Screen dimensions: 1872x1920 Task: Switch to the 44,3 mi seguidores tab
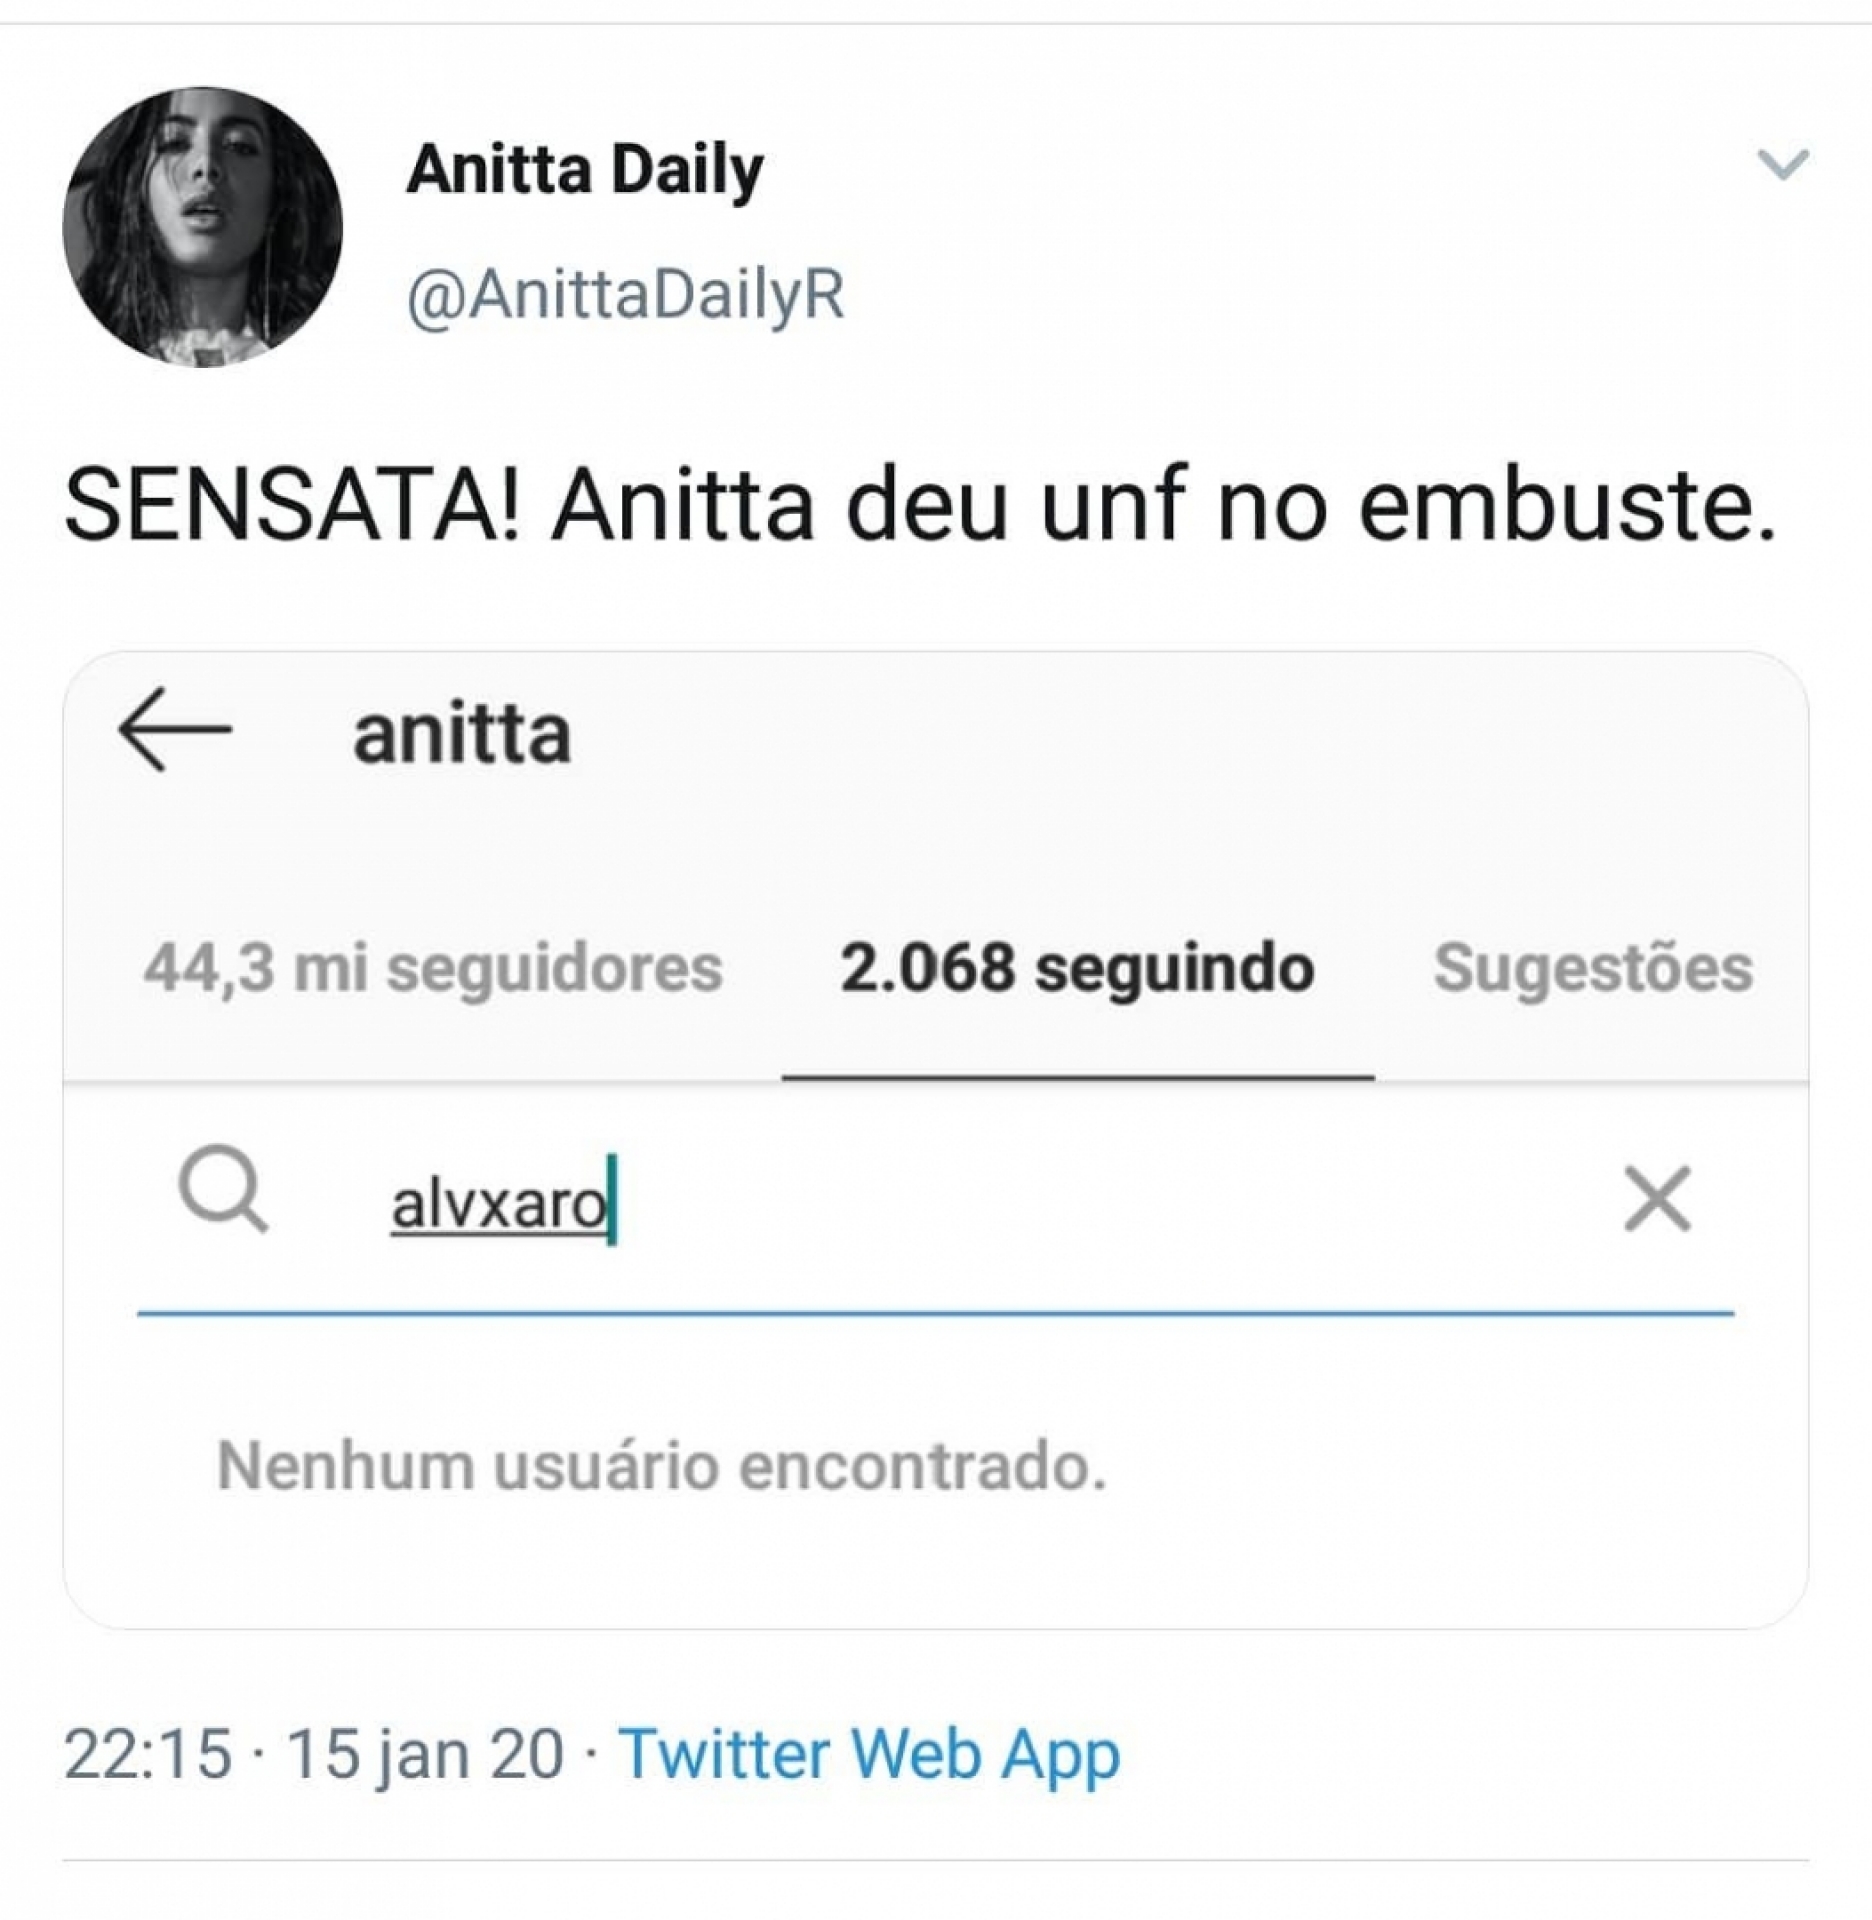point(432,968)
